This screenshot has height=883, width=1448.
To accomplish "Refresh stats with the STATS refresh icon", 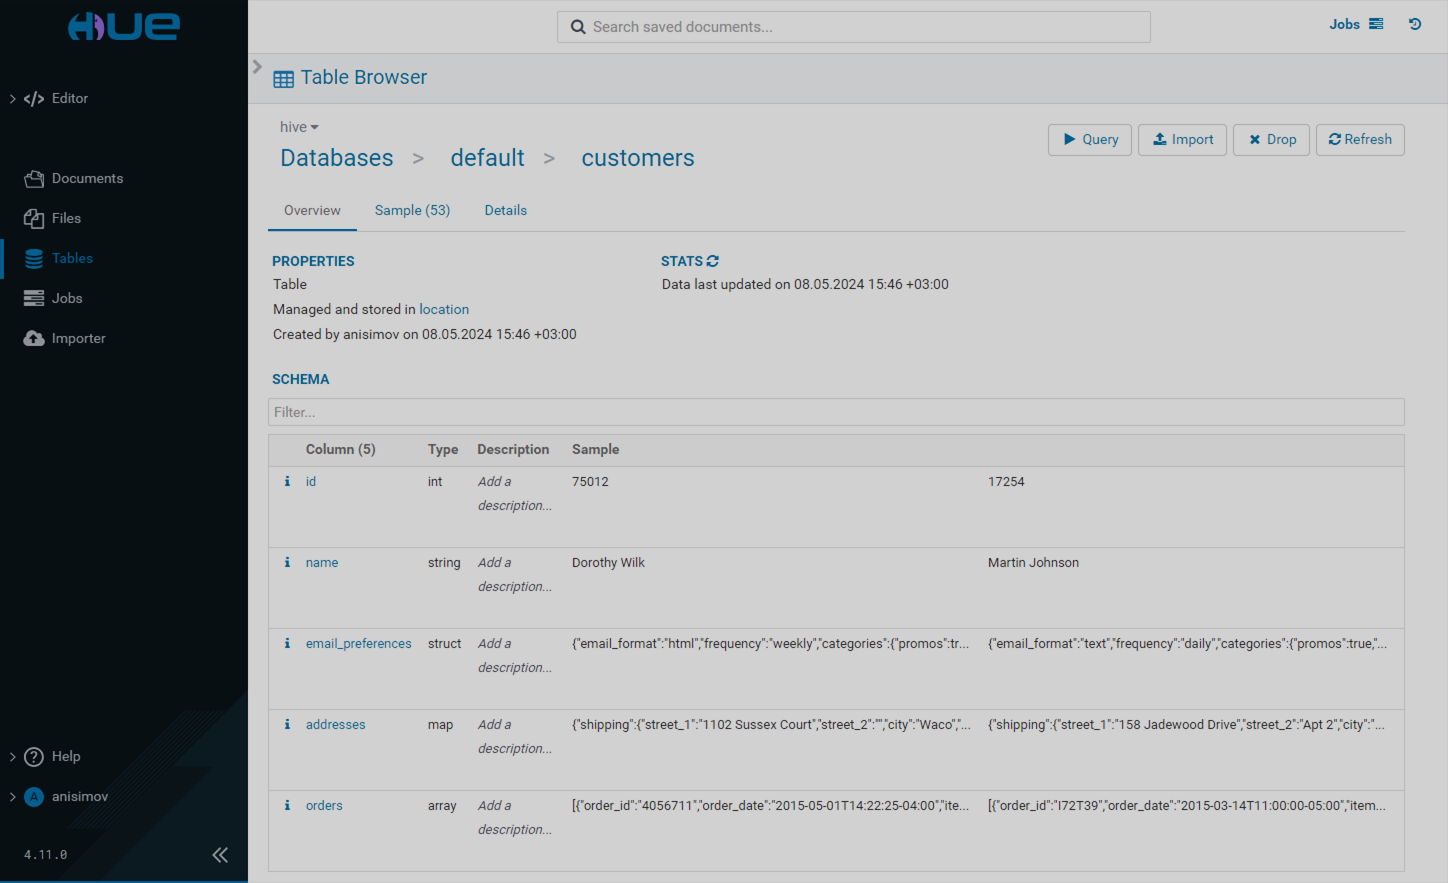I will click(712, 261).
